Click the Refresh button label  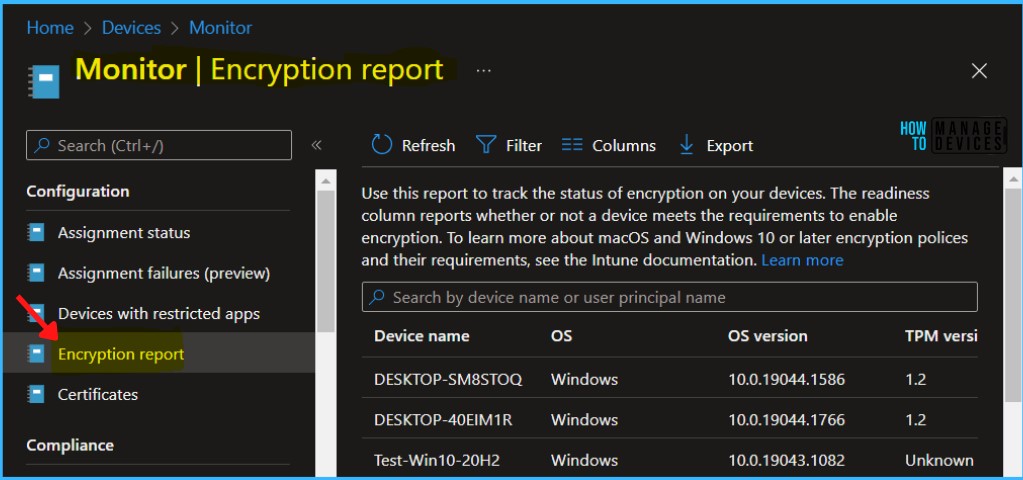[429, 145]
